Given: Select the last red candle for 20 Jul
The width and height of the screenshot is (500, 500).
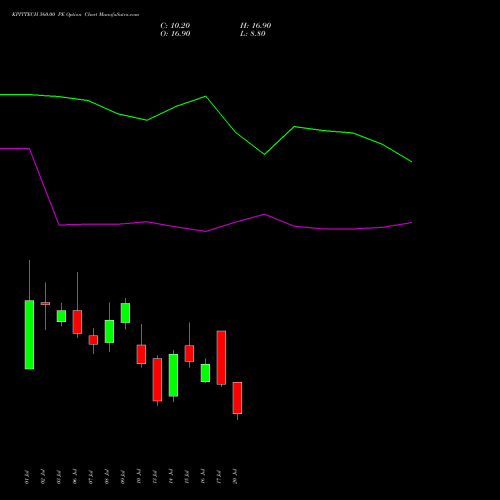Looking at the screenshot, I should point(237,398).
